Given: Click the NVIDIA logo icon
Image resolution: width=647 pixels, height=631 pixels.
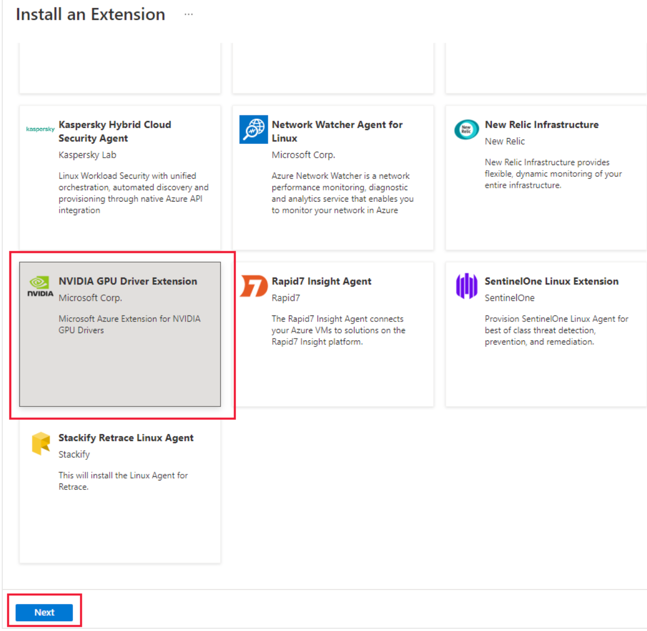Looking at the screenshot, I should coord(40,286).
